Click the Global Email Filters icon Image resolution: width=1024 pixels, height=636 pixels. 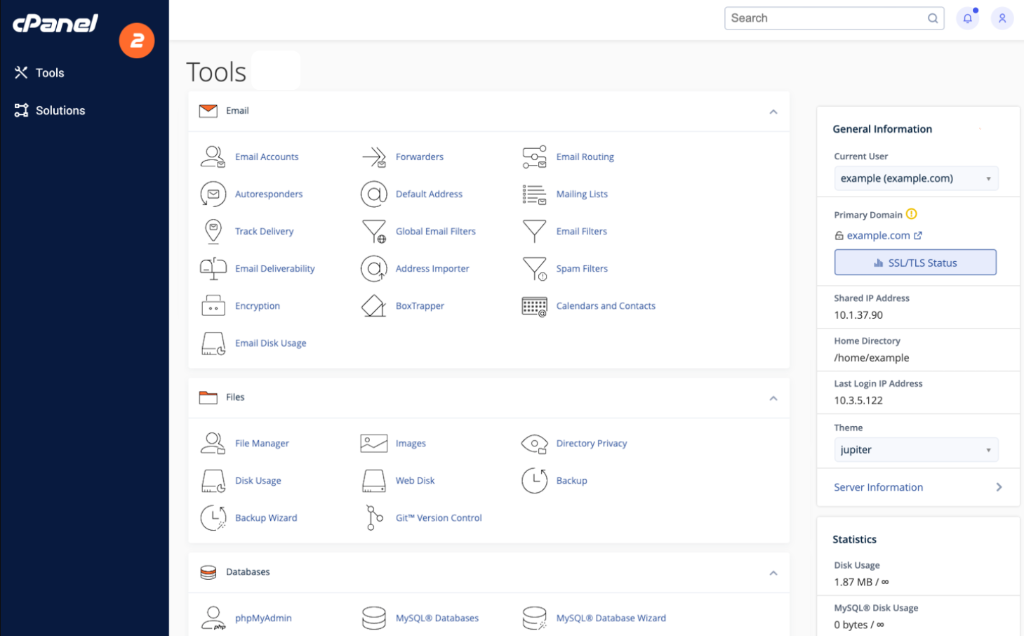[x=374, y=231]
